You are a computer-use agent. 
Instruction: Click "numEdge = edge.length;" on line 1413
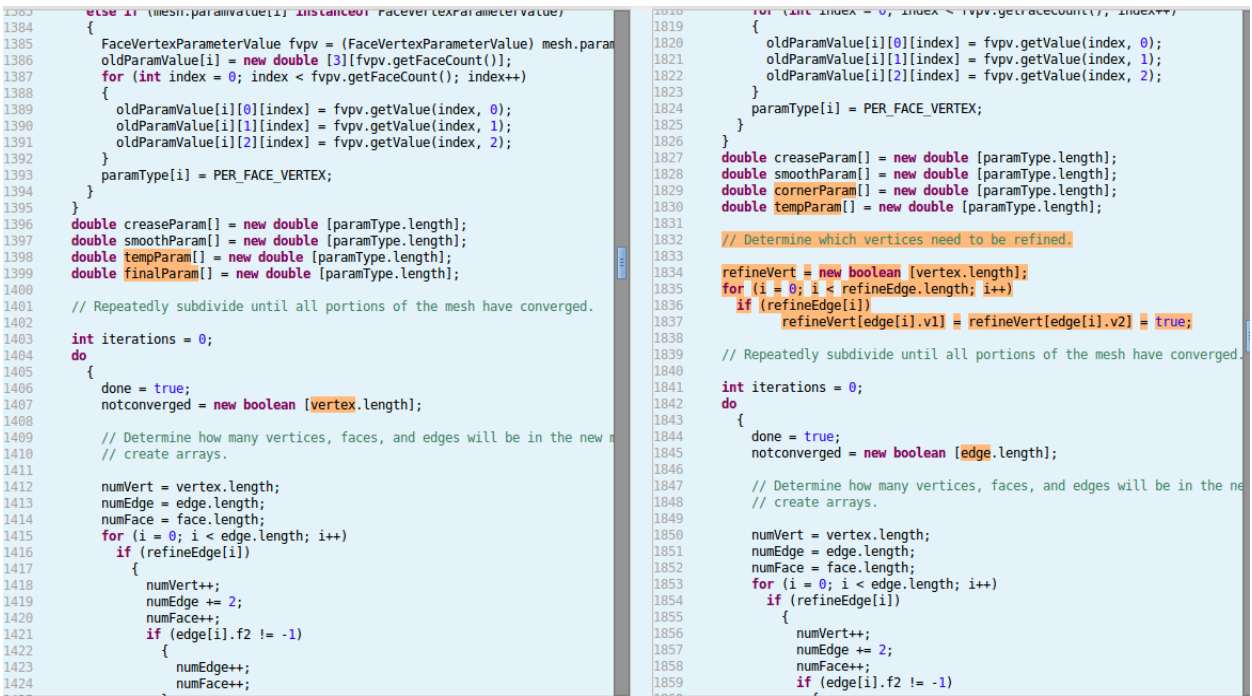click(x=183, y=503)
